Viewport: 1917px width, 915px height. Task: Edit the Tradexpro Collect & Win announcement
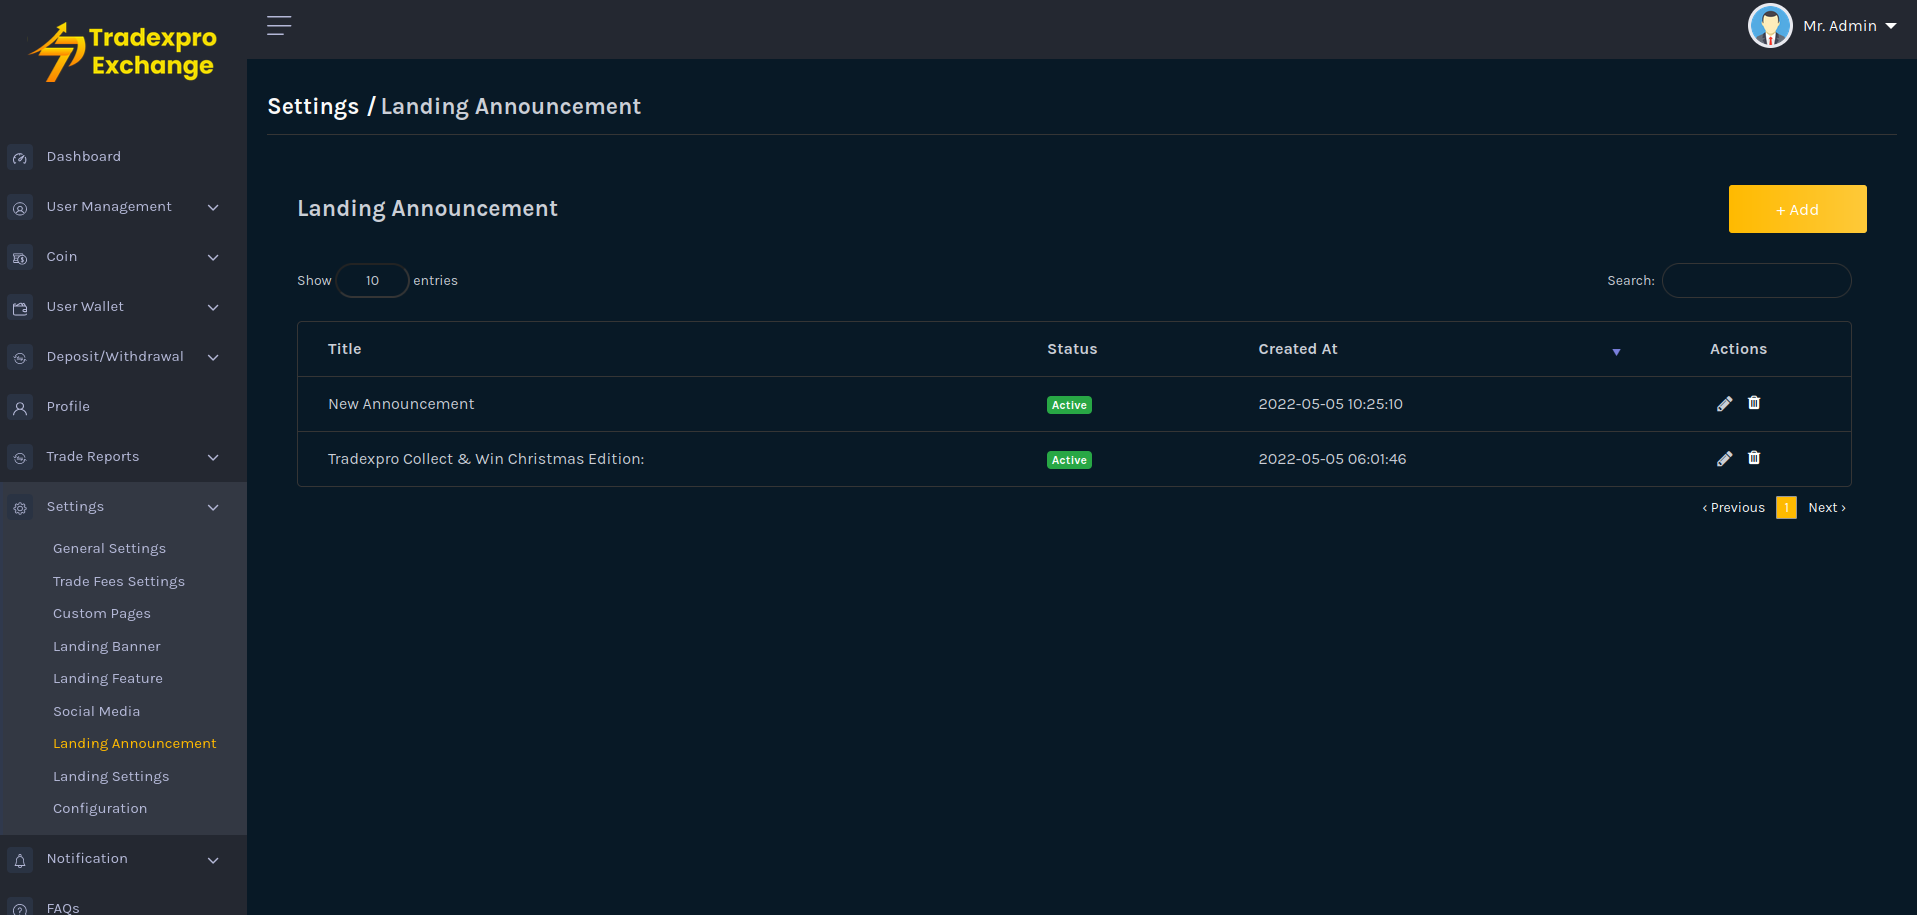(x=1724, y=459)
